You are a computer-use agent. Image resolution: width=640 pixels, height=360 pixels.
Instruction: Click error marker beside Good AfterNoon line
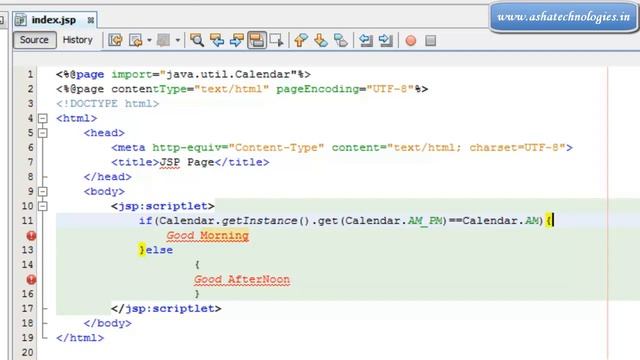31,280
